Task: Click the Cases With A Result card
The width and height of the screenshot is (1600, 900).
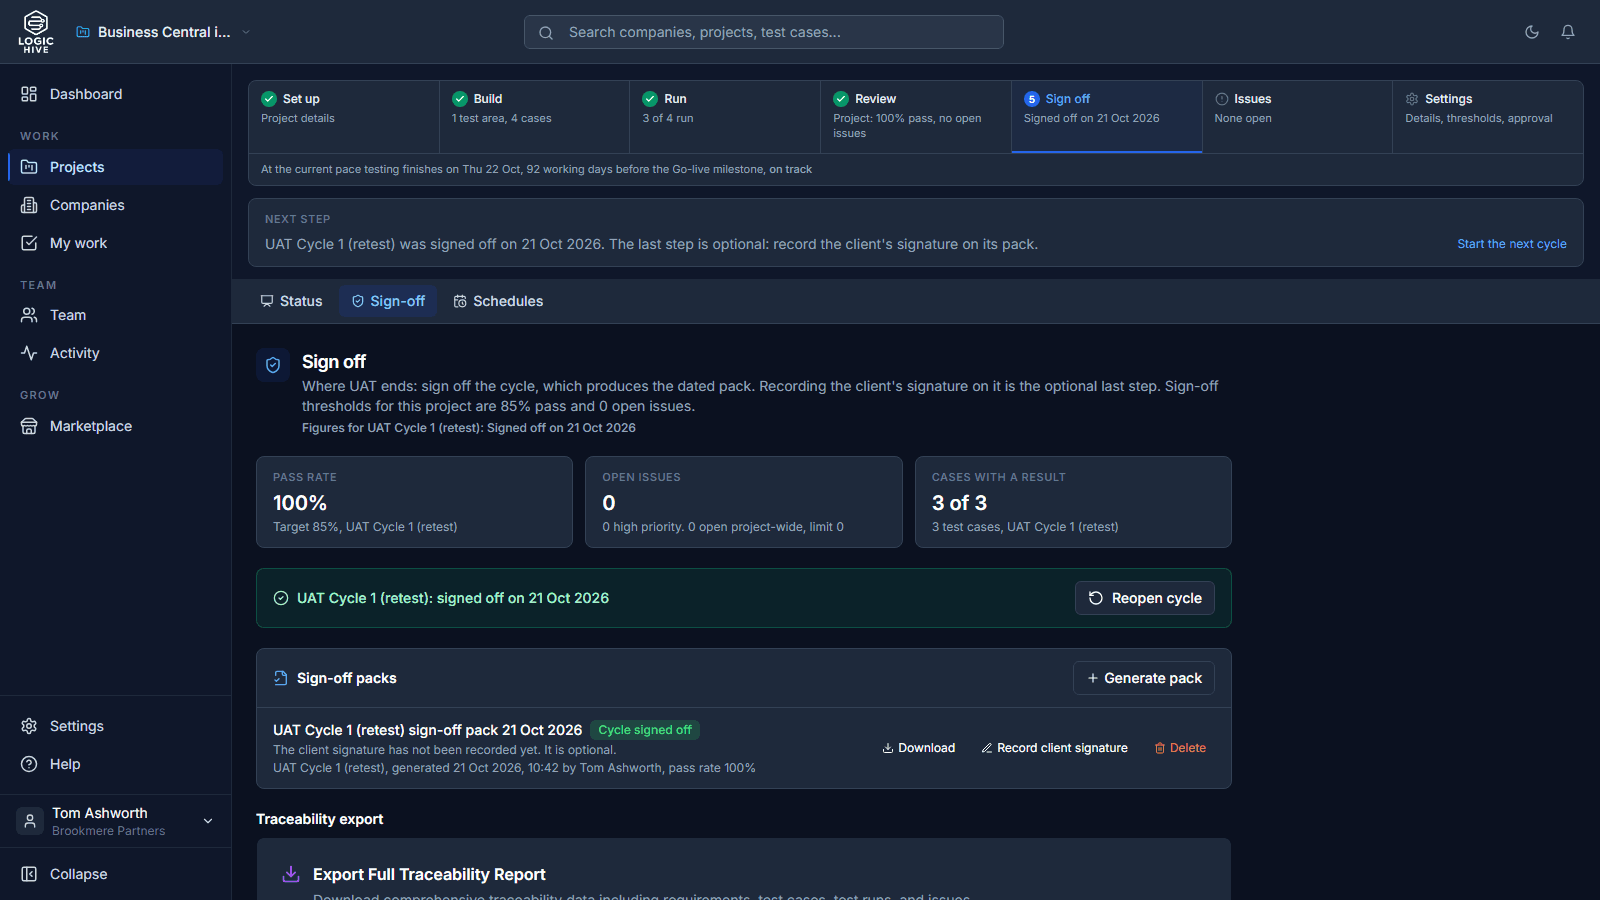Action: 1073,502
